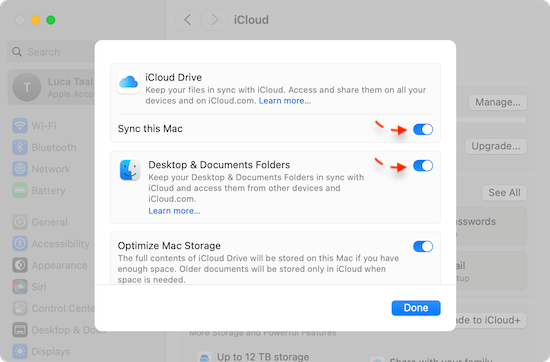Toggle Desktop & Documents Folders switch

423,166
